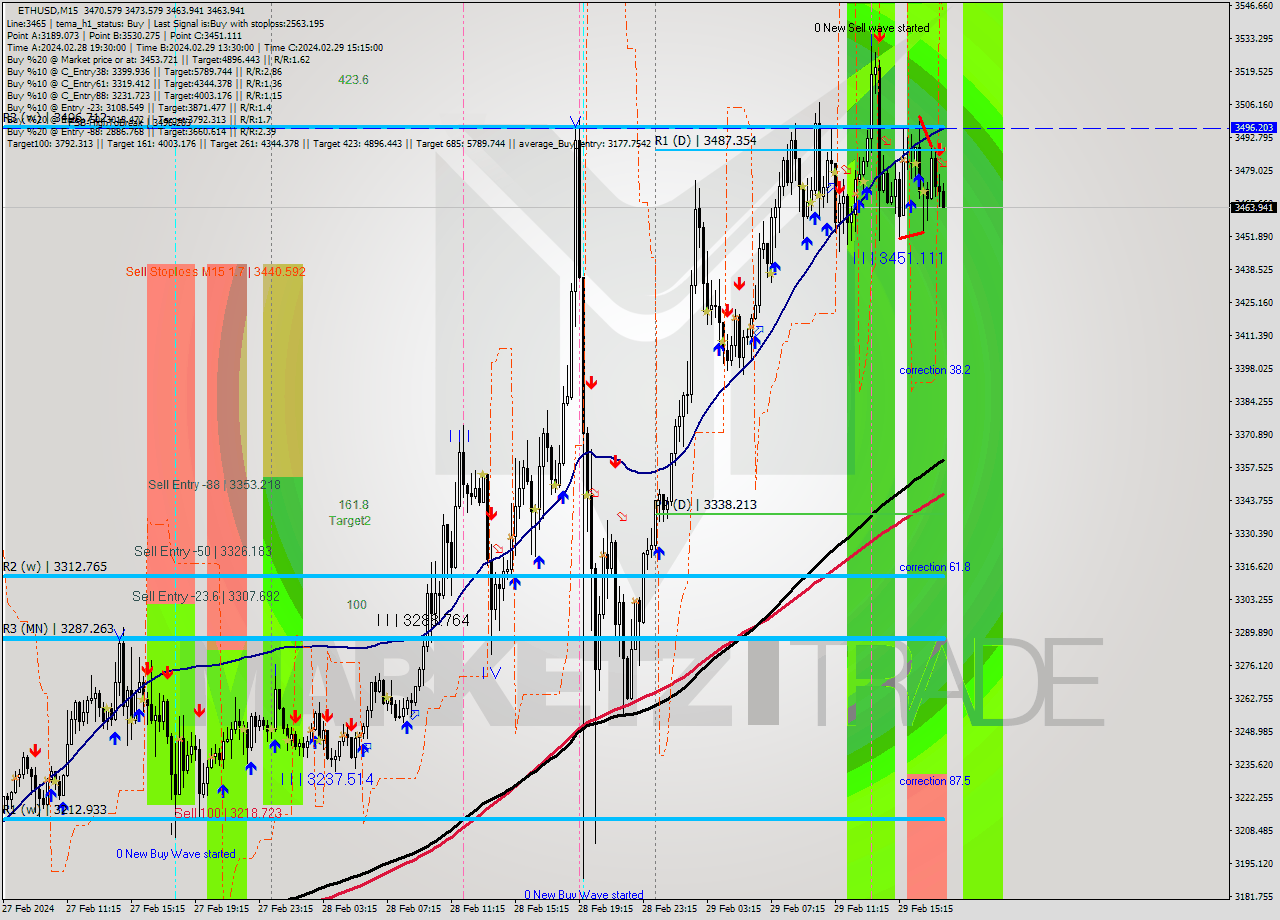Screen dimensions: 1280x920
Task: Click the 'Sell Entry -88 | 3353.218' label
Action: [x=214, y=484]
